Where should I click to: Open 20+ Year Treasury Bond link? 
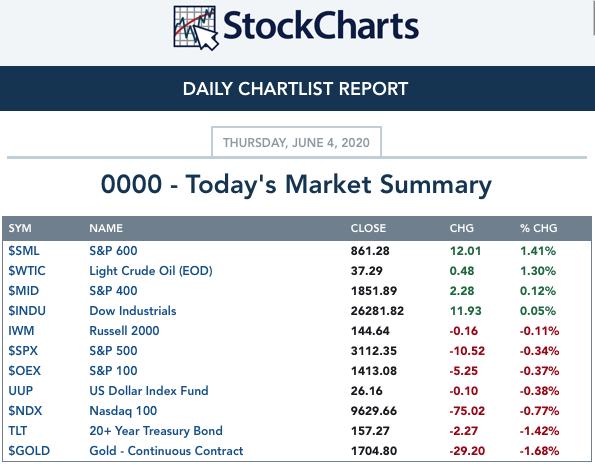click(x=156, y=431)
